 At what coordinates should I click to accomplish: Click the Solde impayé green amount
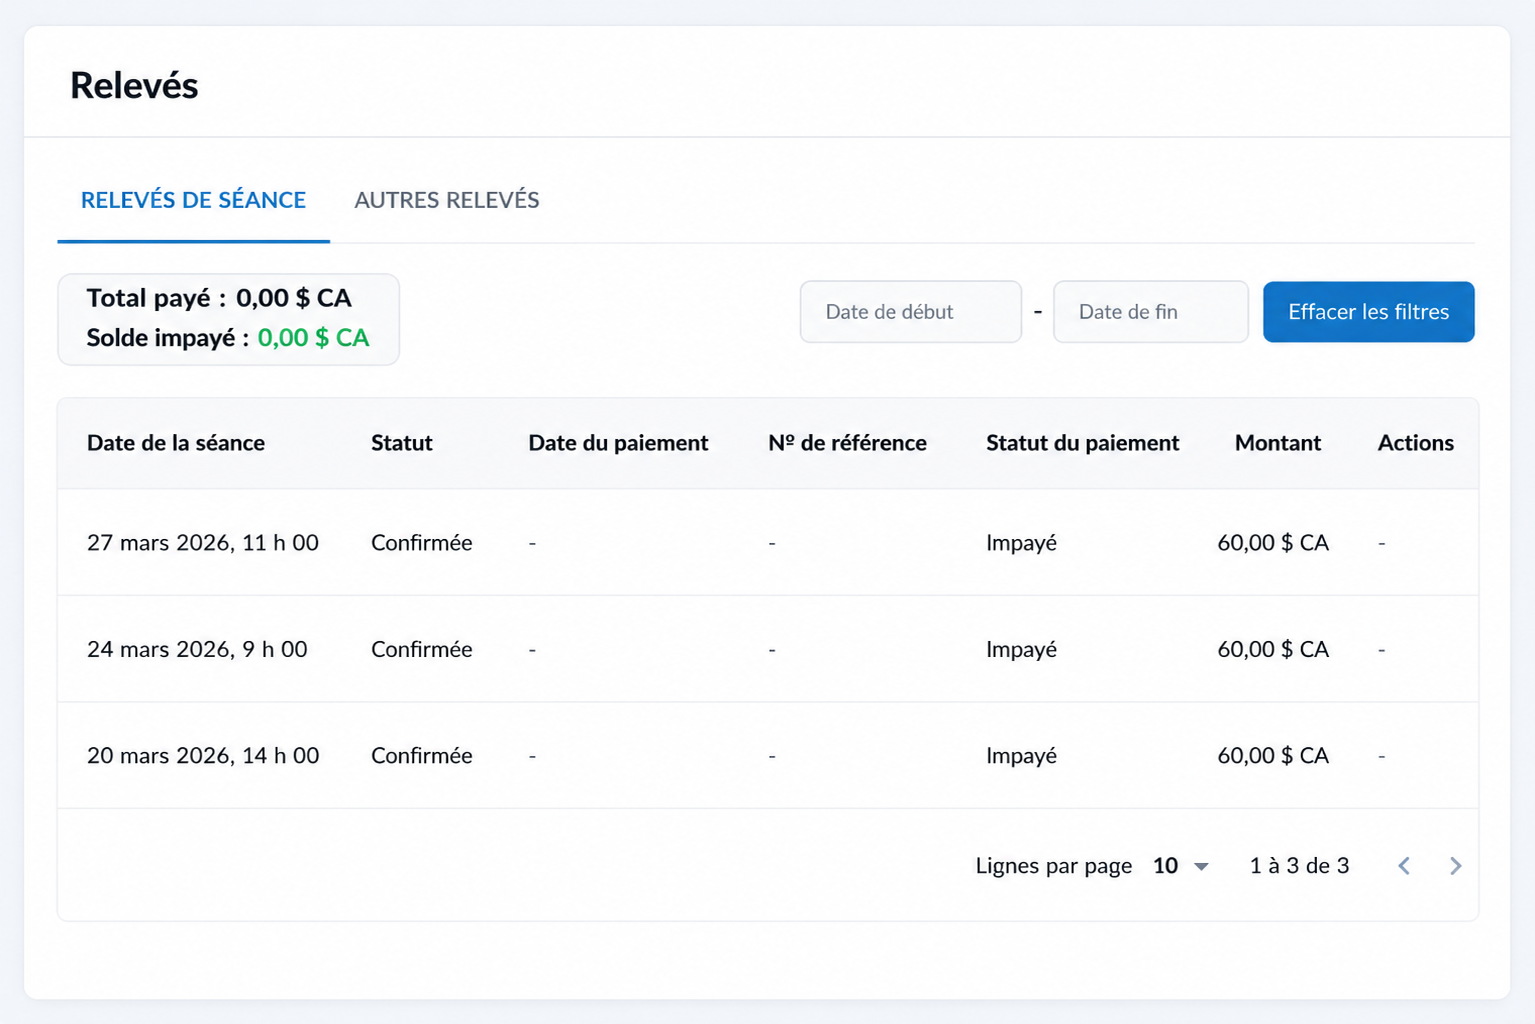(x=313, y=338)
